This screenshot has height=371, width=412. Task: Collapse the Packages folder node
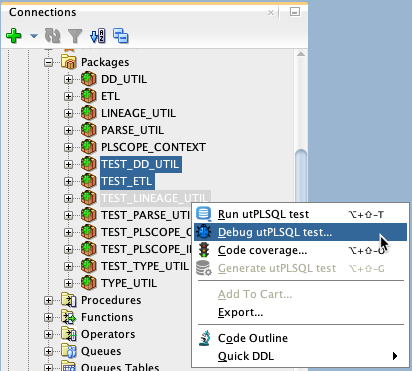click(x=49, y=62)
